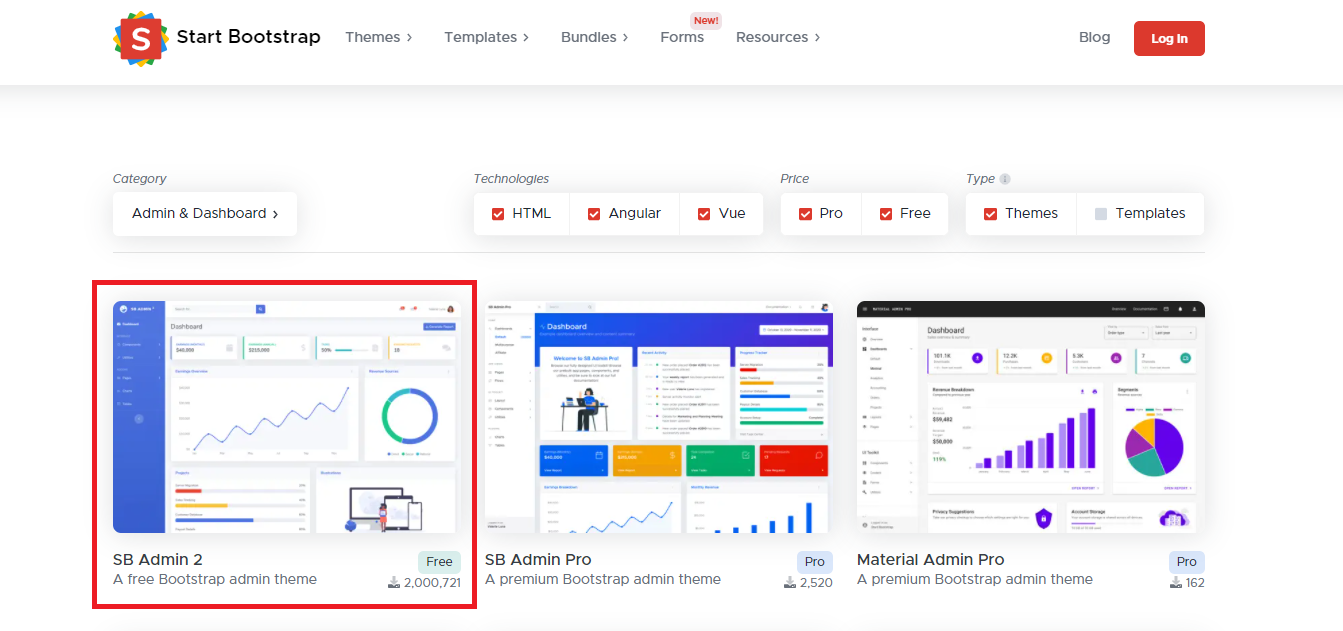The image size is (1343, 631).
Task: Toggle the Pro price checkbox
Action: pyautogui.click(x=806, y=214)
